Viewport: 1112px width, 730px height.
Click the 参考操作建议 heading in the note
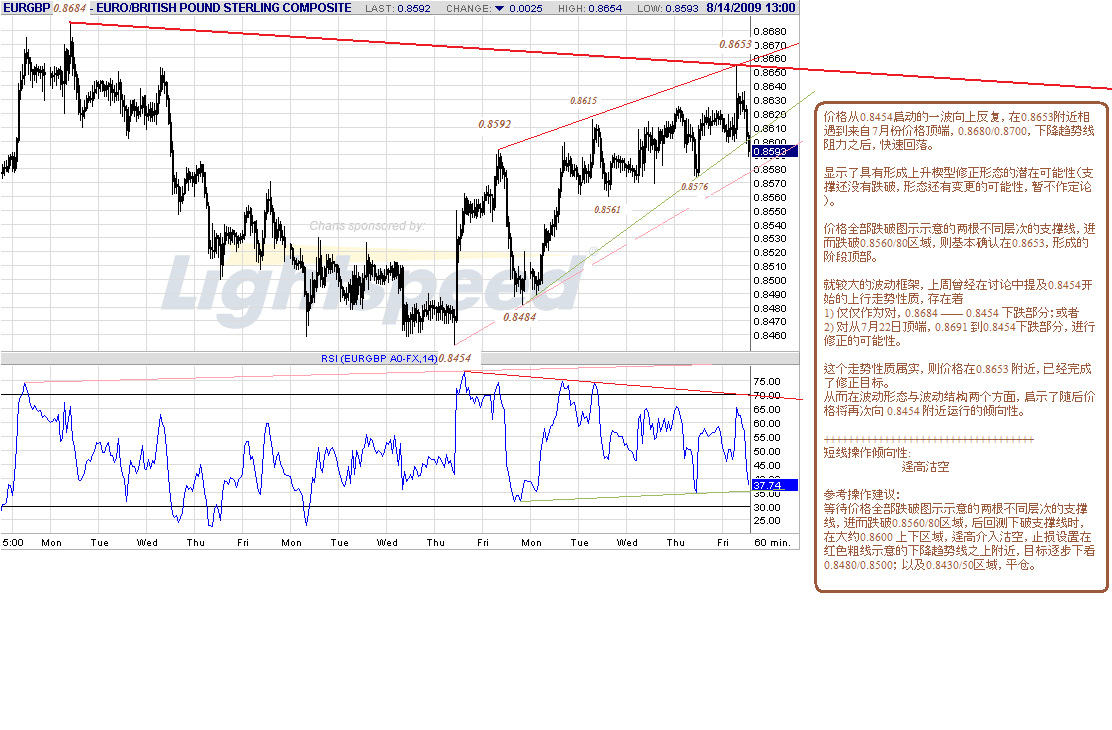point(862,494)
